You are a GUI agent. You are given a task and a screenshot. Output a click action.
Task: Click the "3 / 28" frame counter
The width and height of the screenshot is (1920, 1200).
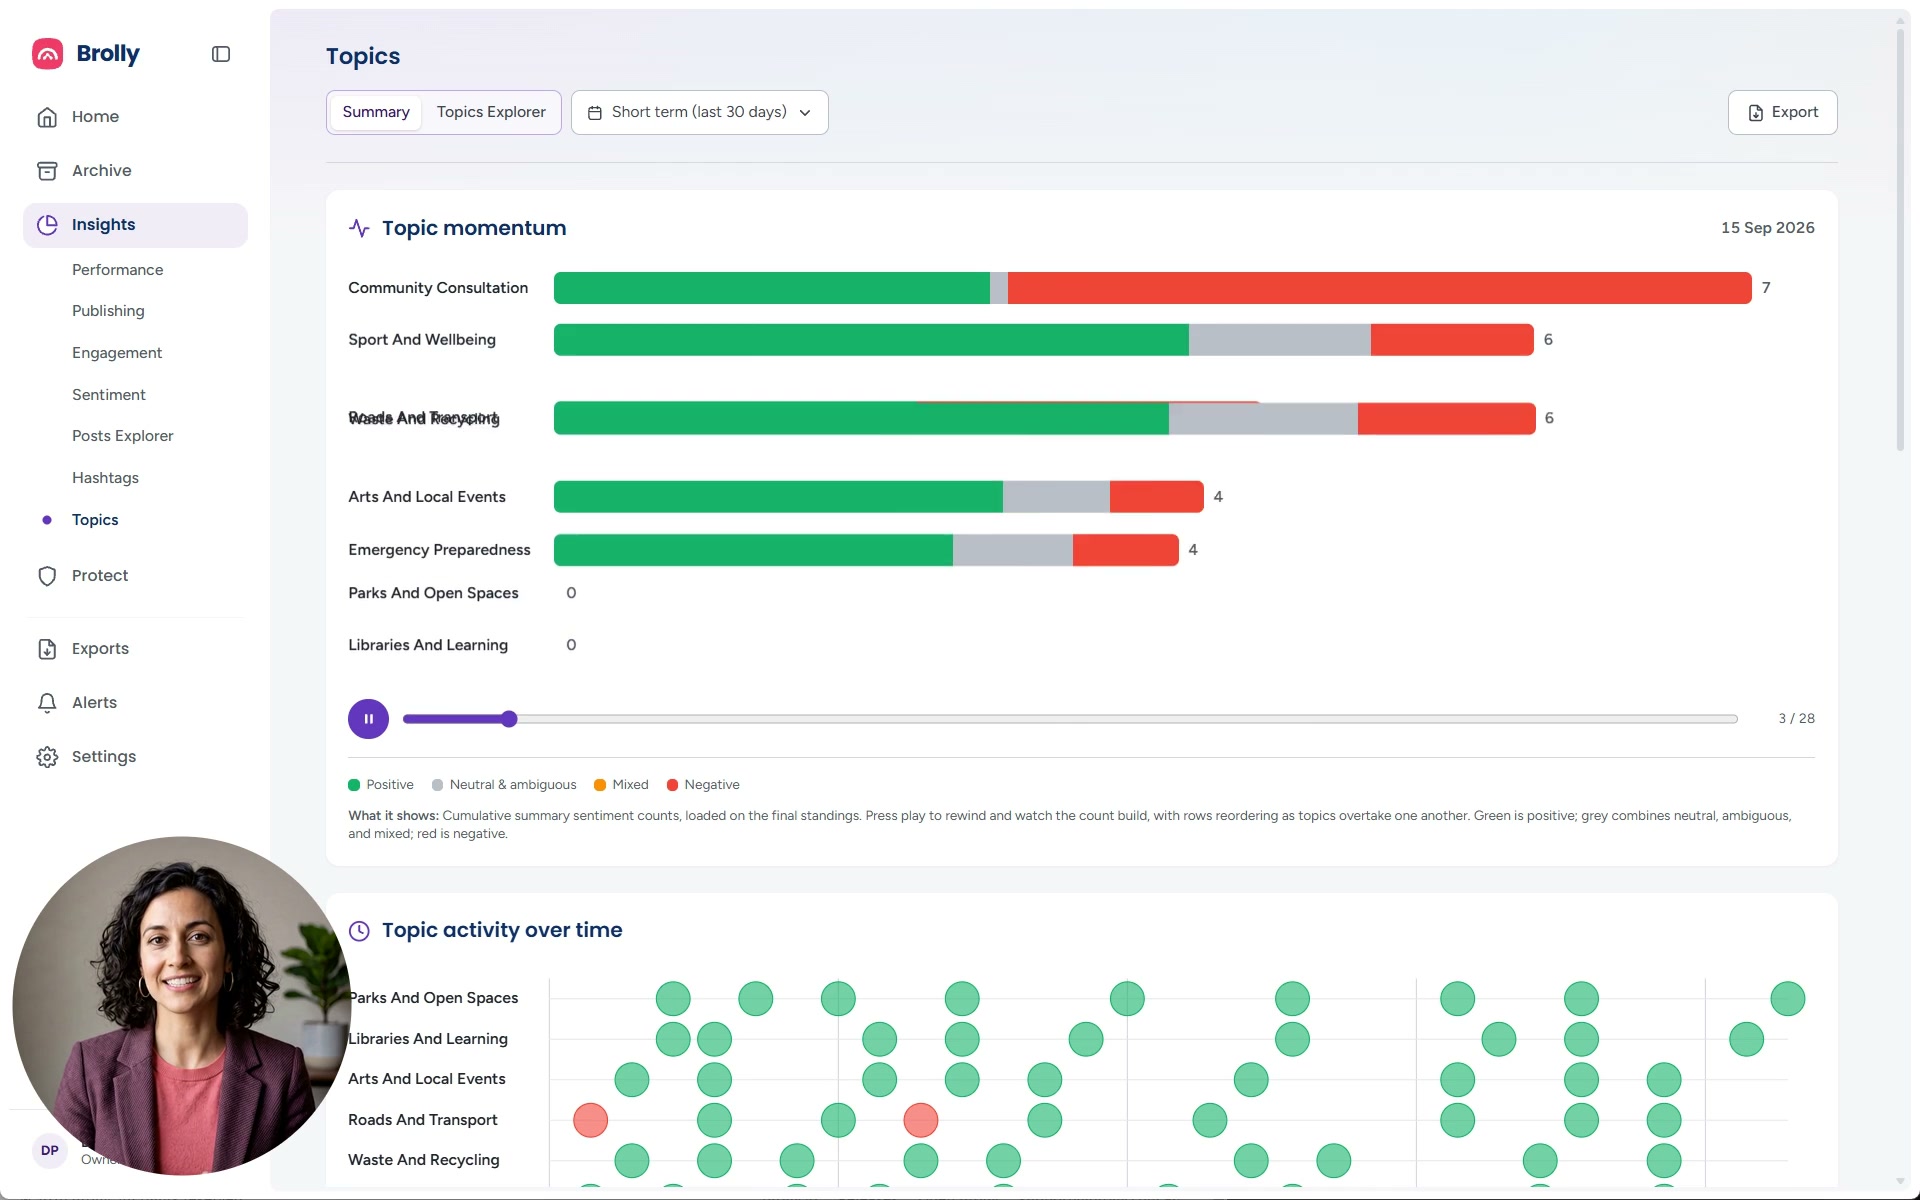(x=1796, y=719)
